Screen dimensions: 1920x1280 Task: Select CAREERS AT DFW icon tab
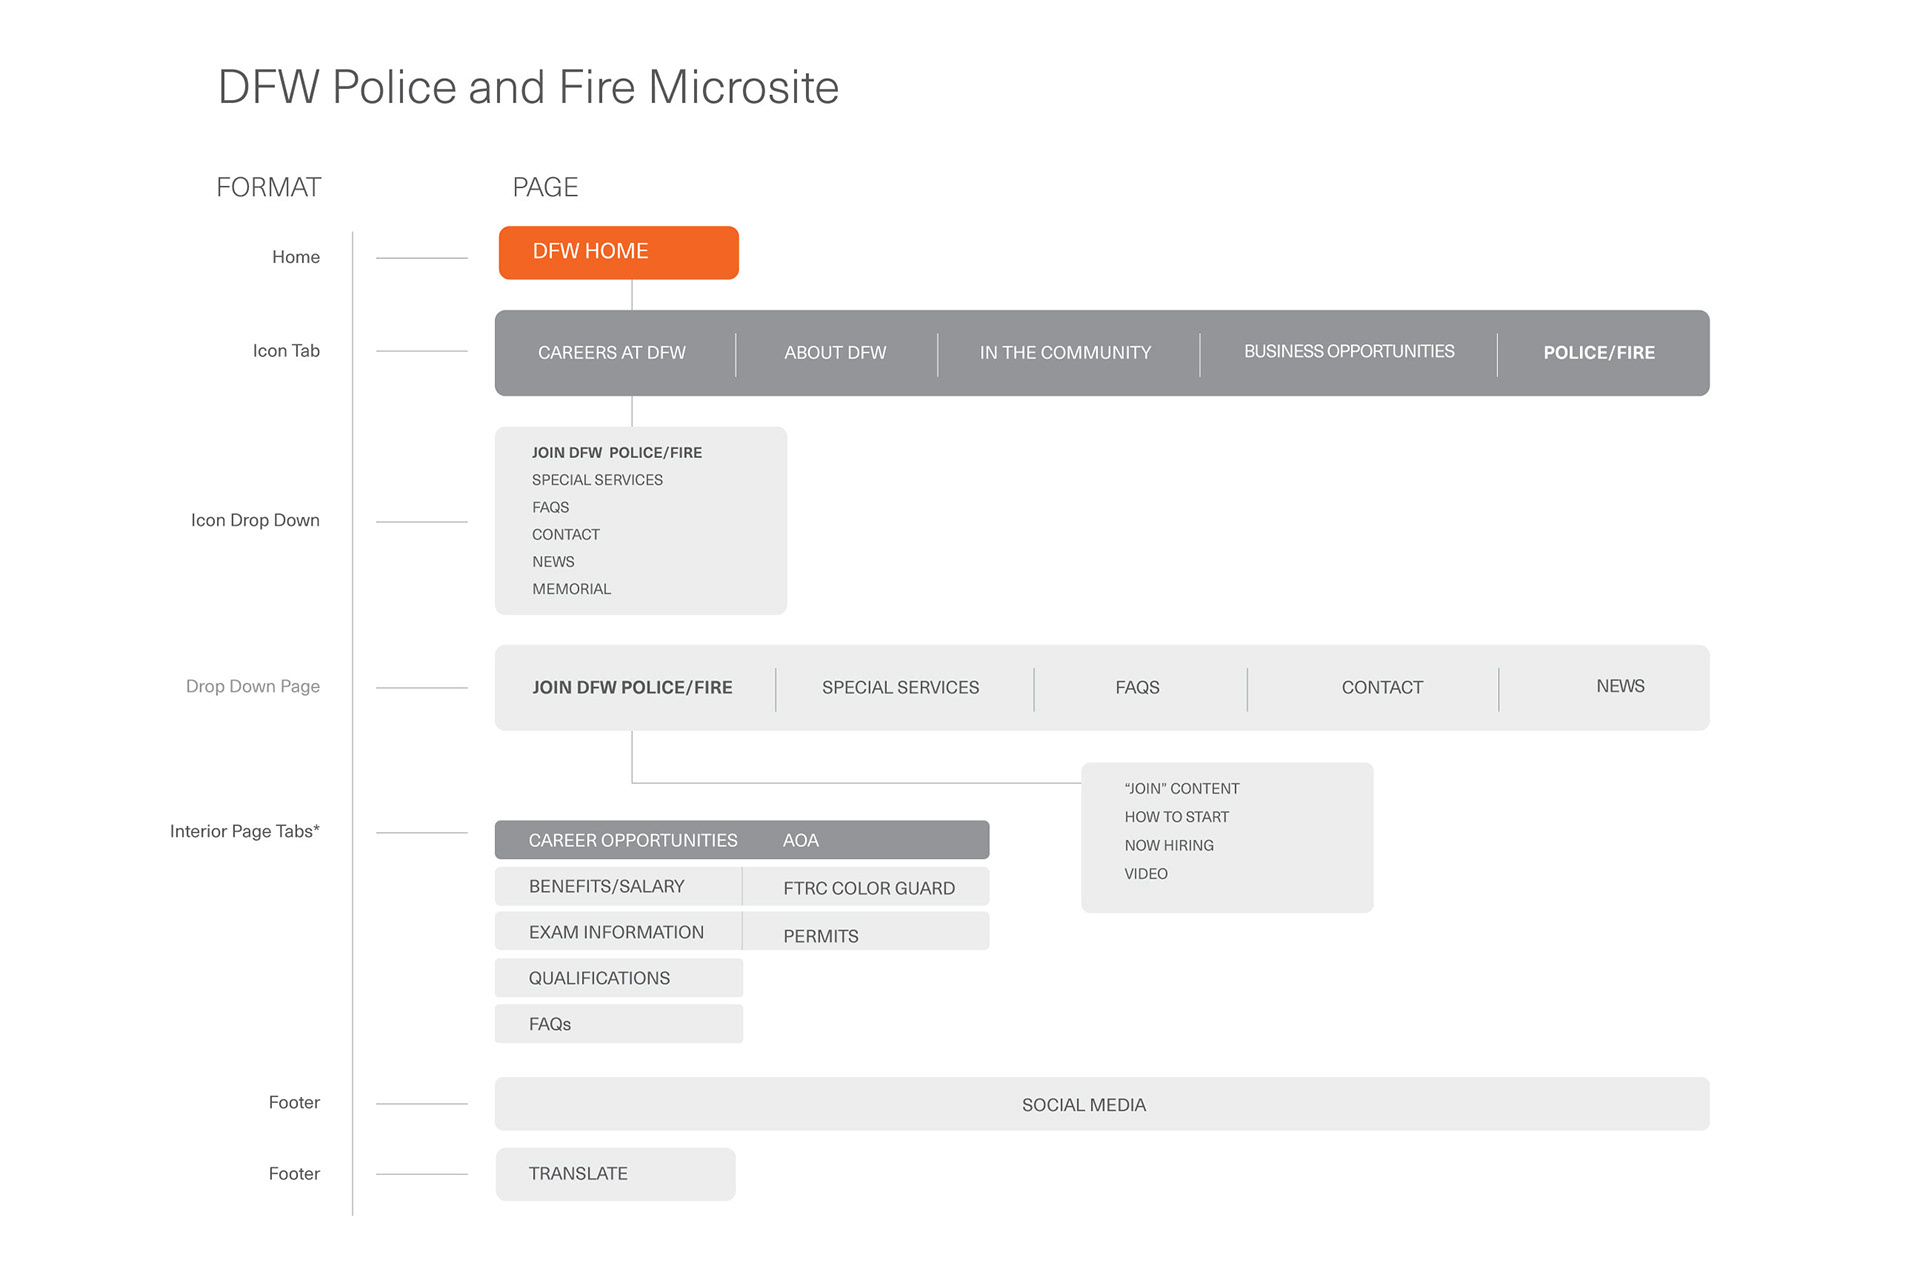pos(612,353)
